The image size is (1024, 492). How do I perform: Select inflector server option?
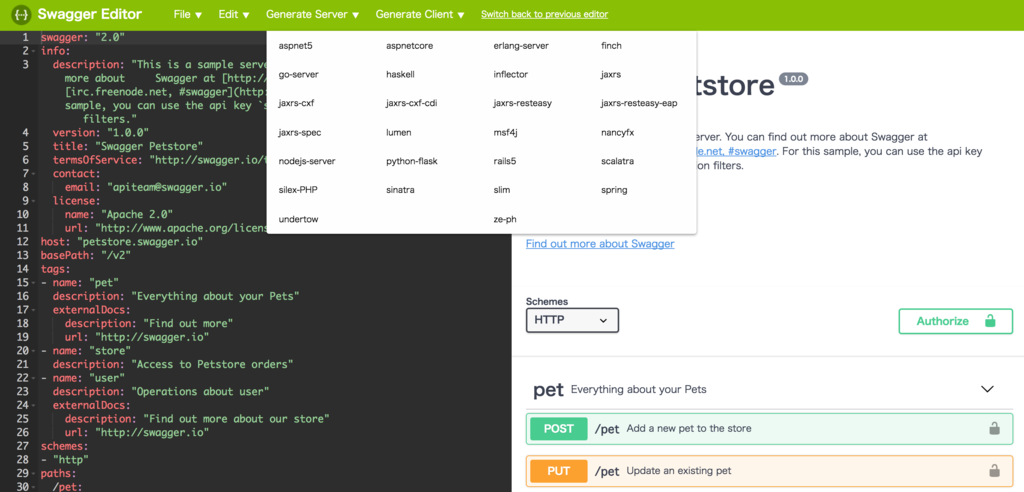[511, 74]
